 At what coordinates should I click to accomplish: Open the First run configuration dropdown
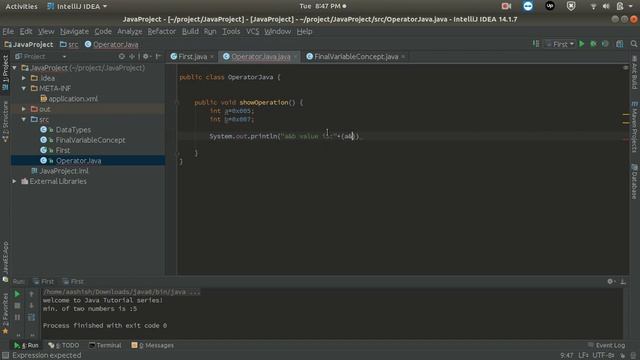point(560,44)
